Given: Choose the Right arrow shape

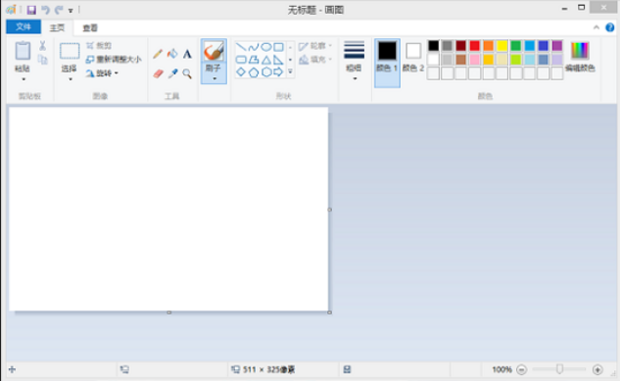Looking at the screenshot, I should coord(279,72).
